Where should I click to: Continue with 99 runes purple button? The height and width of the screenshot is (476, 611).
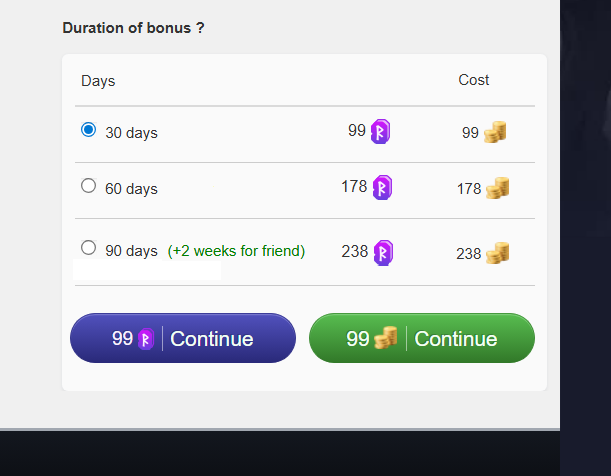pyautogui.click(x=183, y=338)
